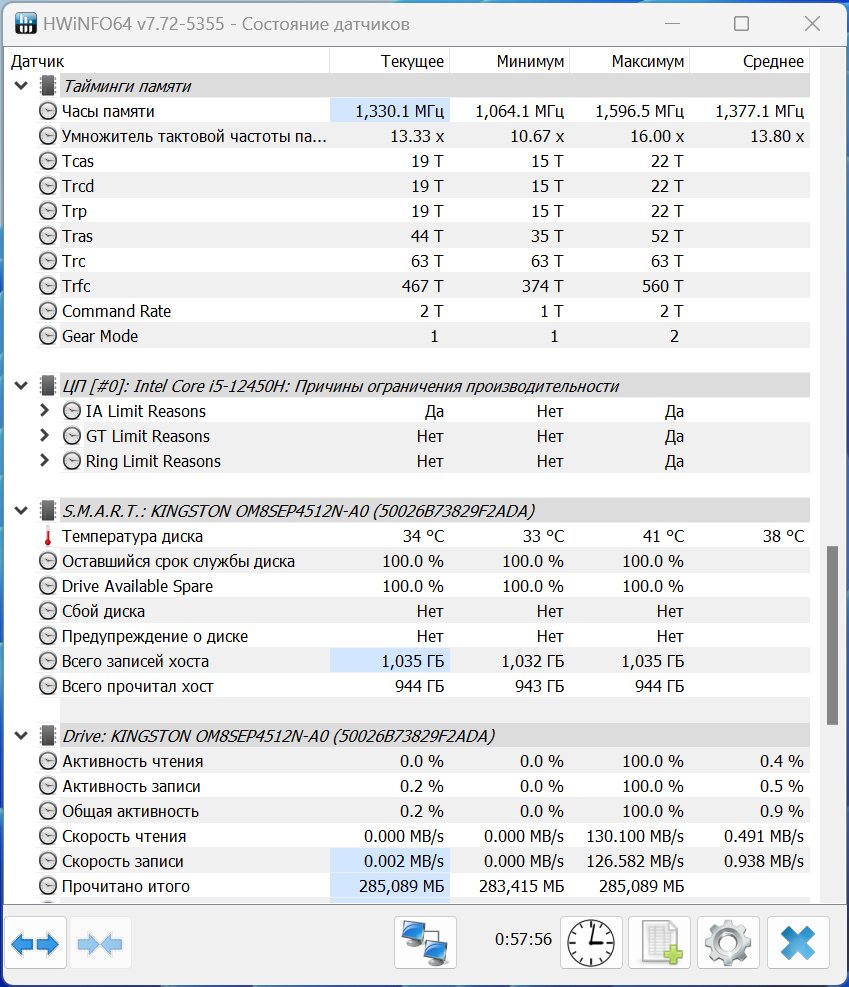Click the Максимум column header

[630, 61]
